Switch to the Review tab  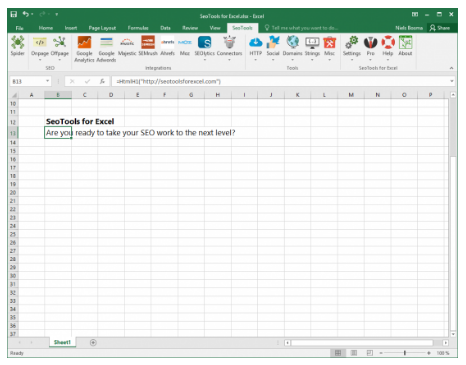coord(190,28)
